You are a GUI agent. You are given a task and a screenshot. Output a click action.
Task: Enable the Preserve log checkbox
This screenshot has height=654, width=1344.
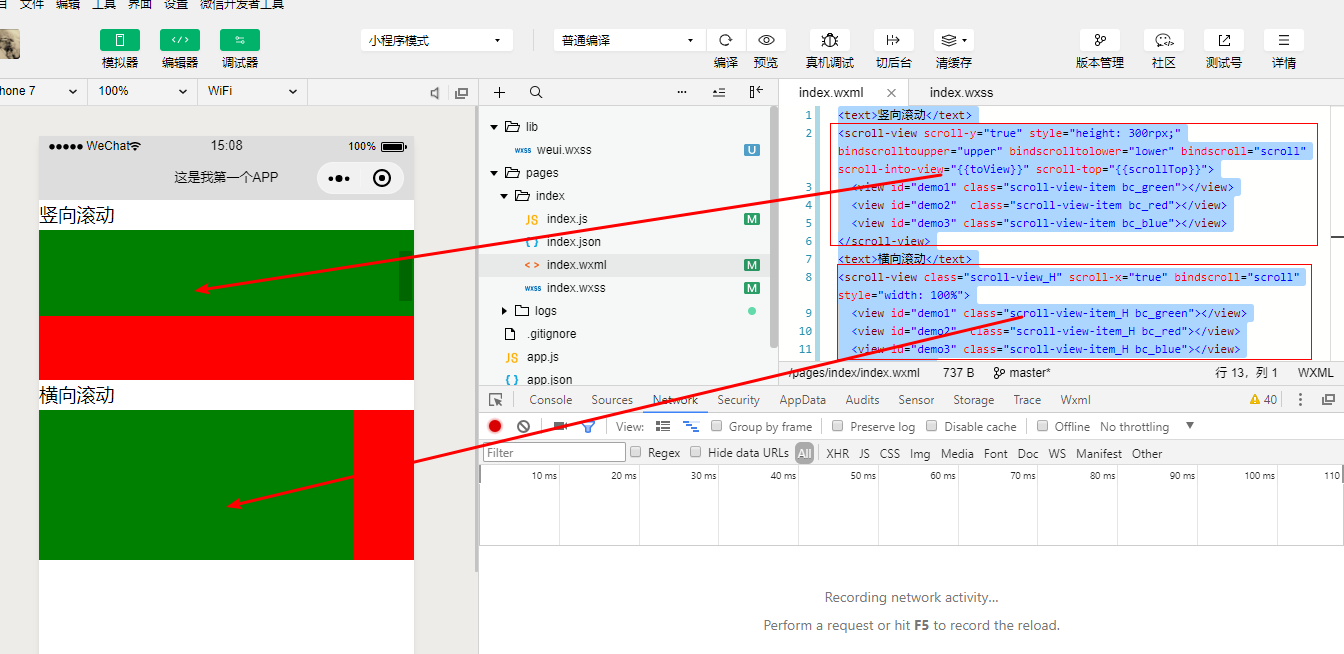[838, 426]
